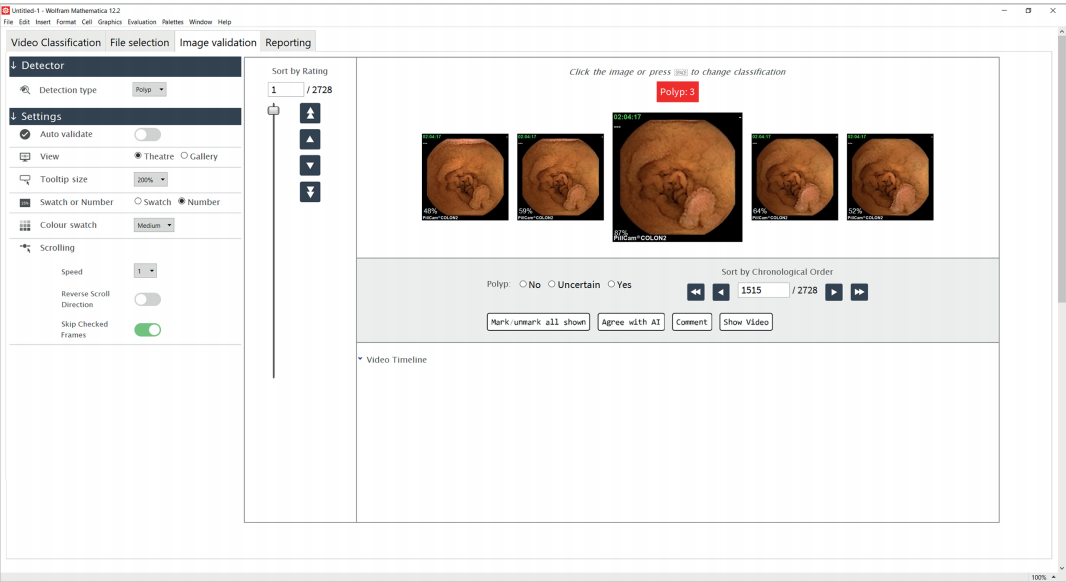Open the File menu
1066x582 pixels.
(8, 22)
